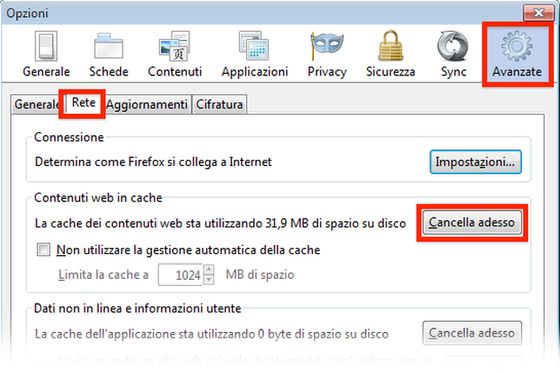Click the cache limit 1024 field
Screen dimensions: 560x373
point(180,275)
